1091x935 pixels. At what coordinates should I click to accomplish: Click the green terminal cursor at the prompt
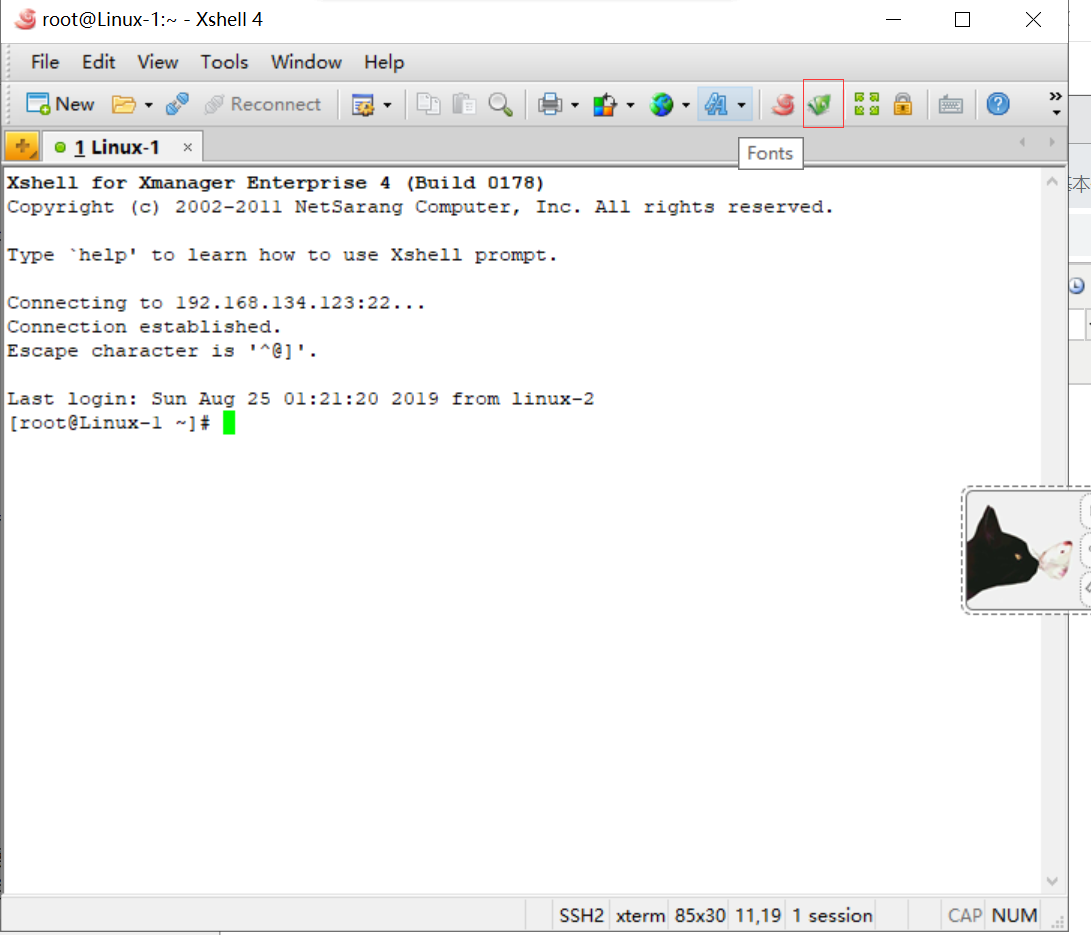[229, 422]
